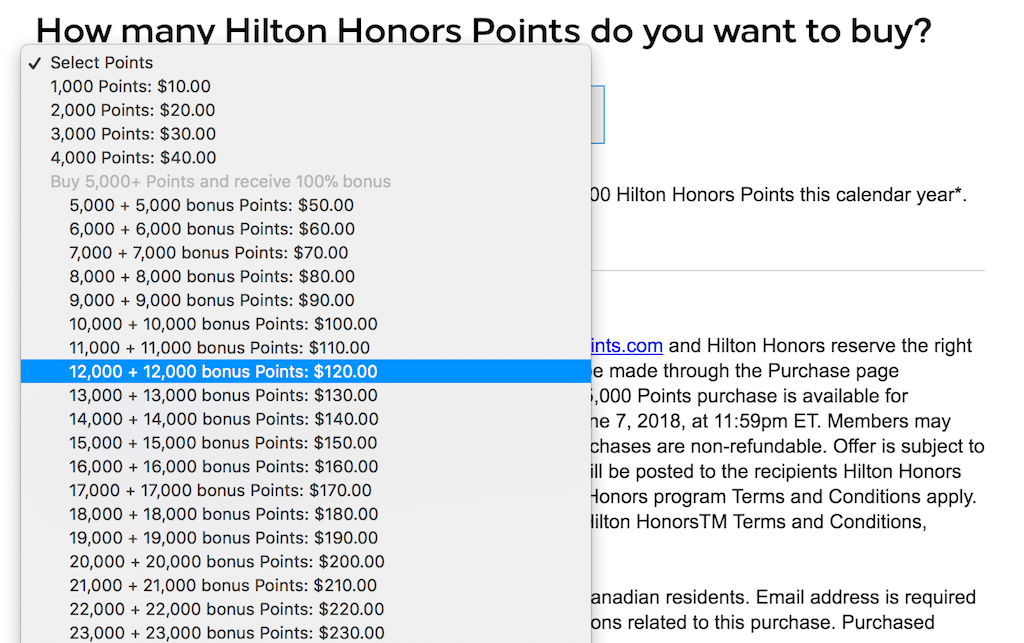Pick 13,000 + 13,000 bonus Points: $130.00
Viewport: 1024px width, 643px height.
click(x=224, y=396)
